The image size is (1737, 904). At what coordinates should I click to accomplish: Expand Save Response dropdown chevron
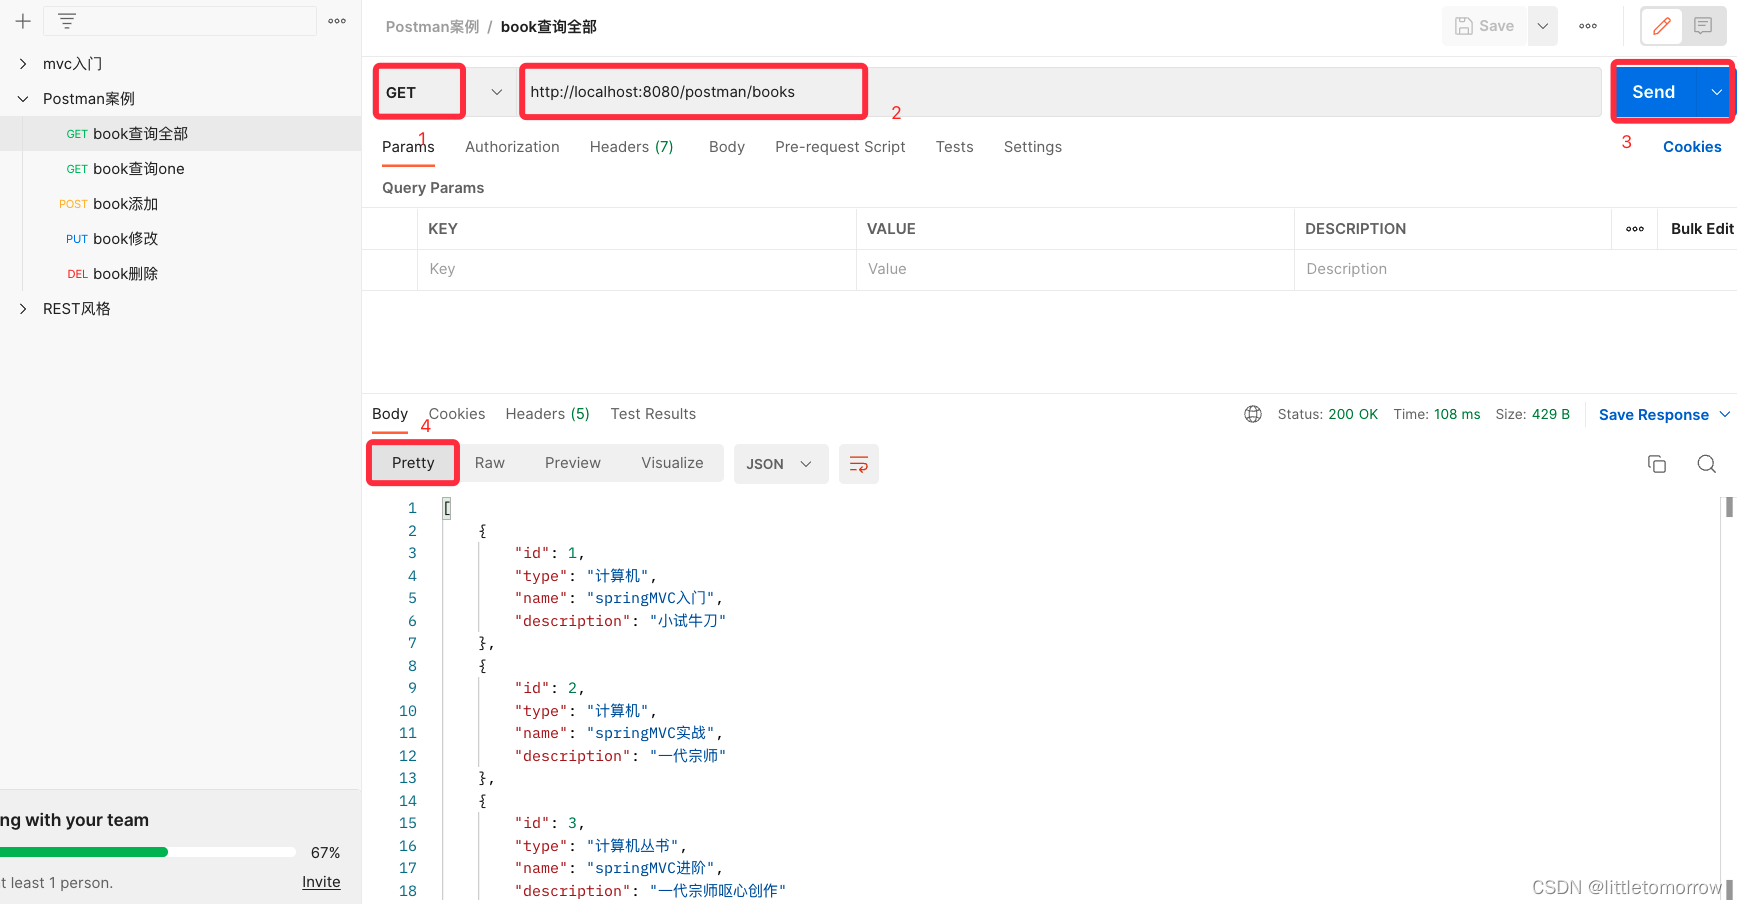click(x=1725, y=414)
